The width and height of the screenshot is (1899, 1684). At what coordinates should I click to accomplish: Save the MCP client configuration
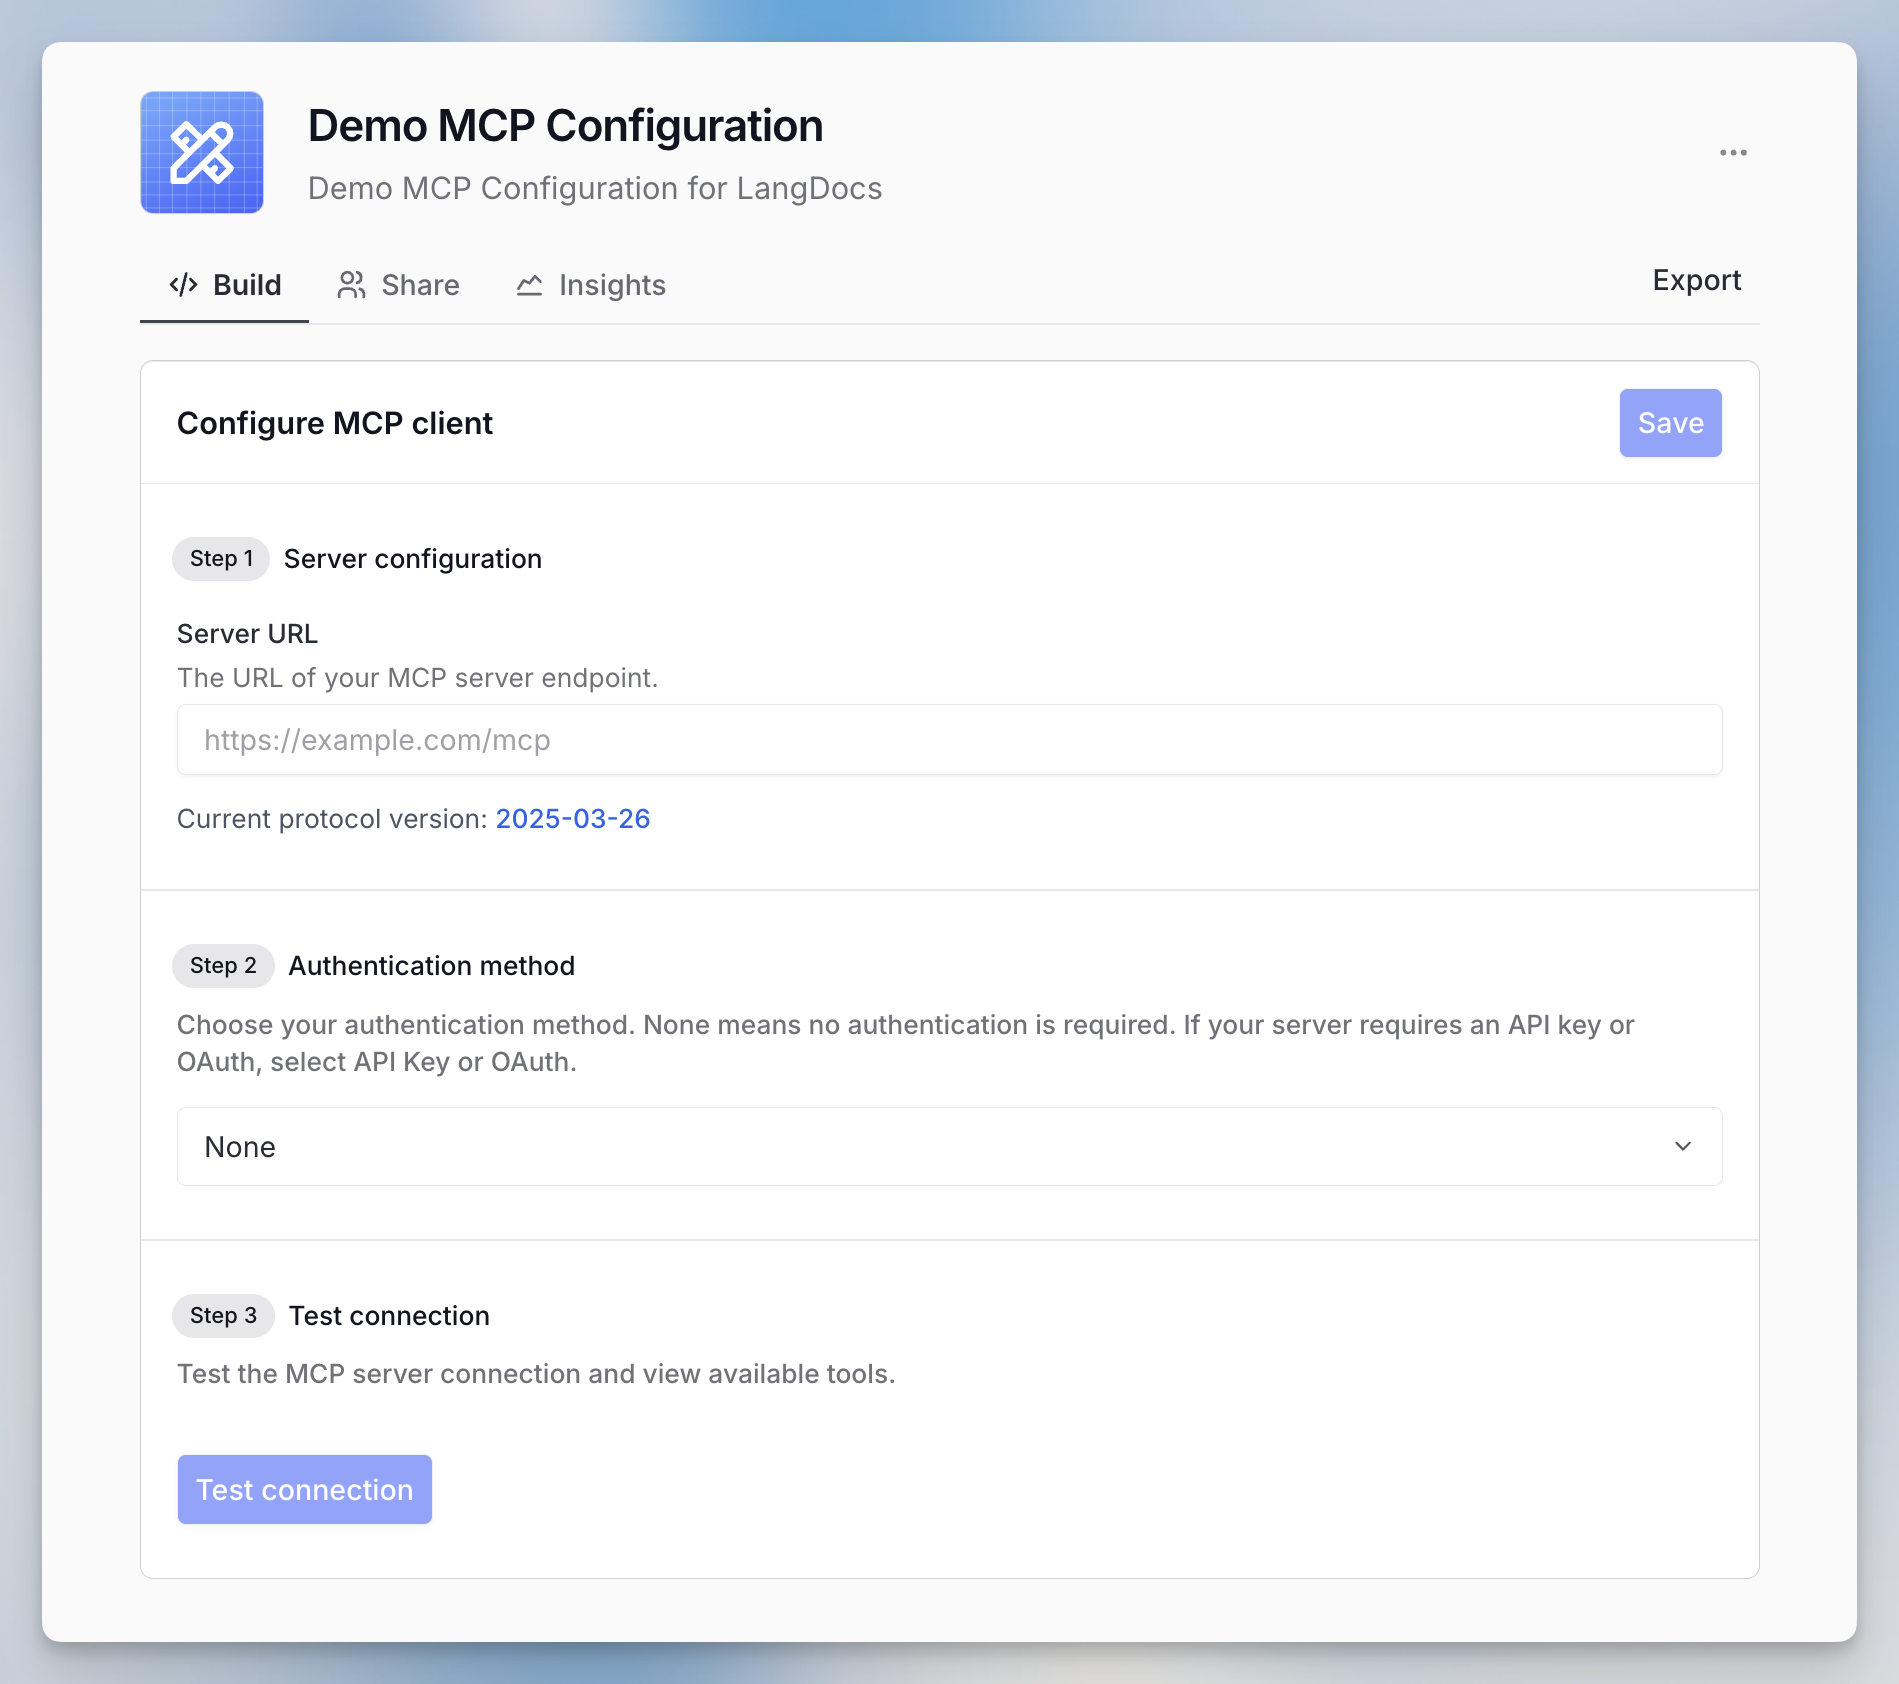point(1670,423)
